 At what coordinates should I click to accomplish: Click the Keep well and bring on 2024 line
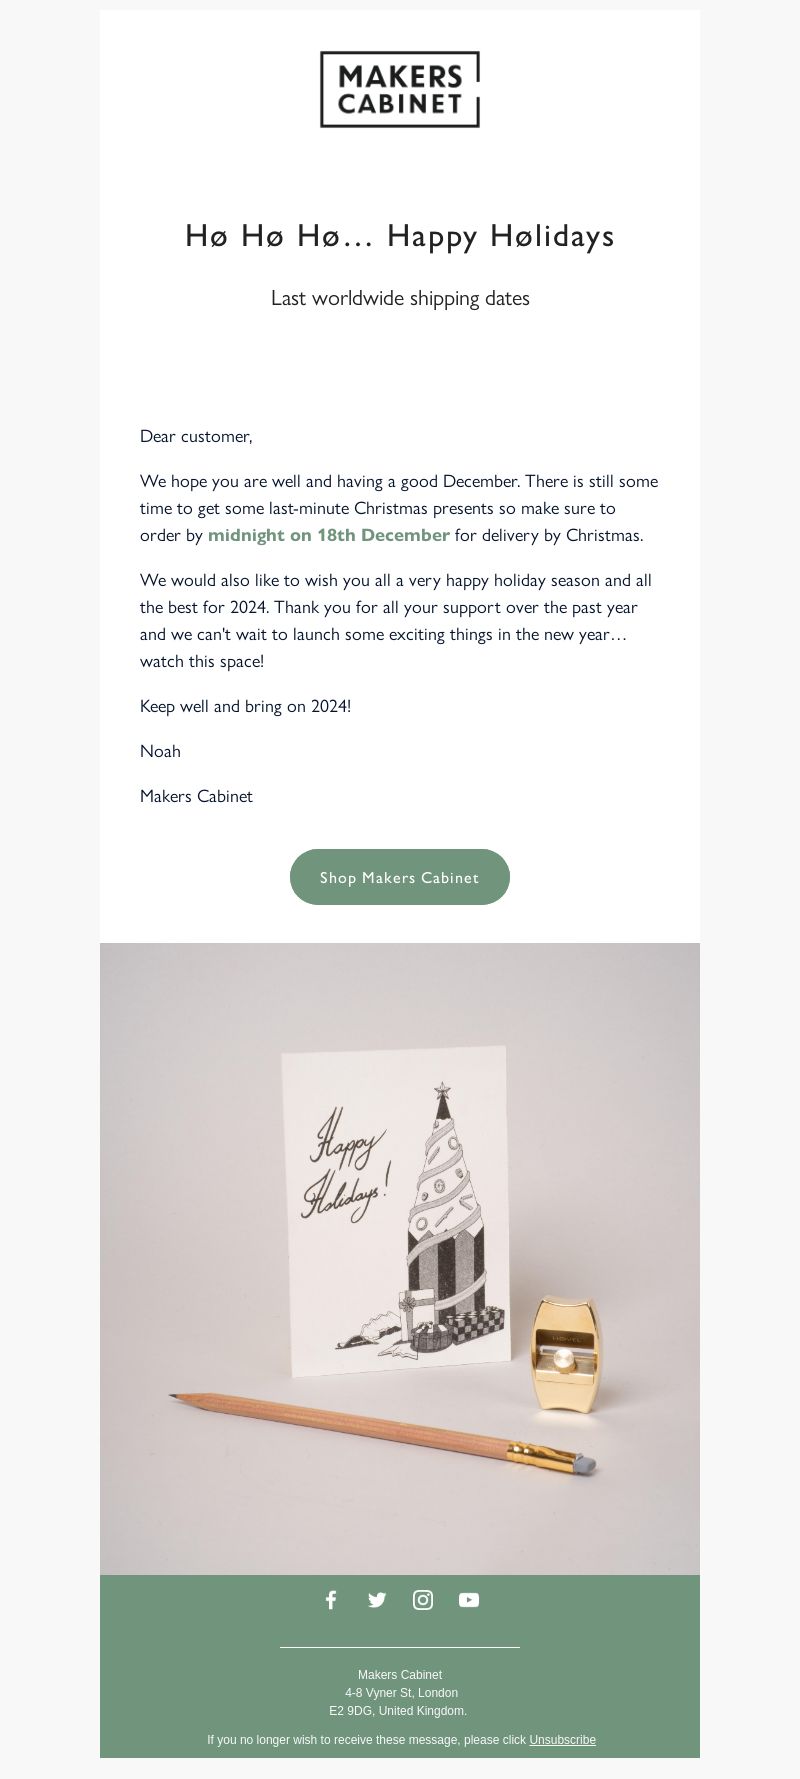coord(245,706)
